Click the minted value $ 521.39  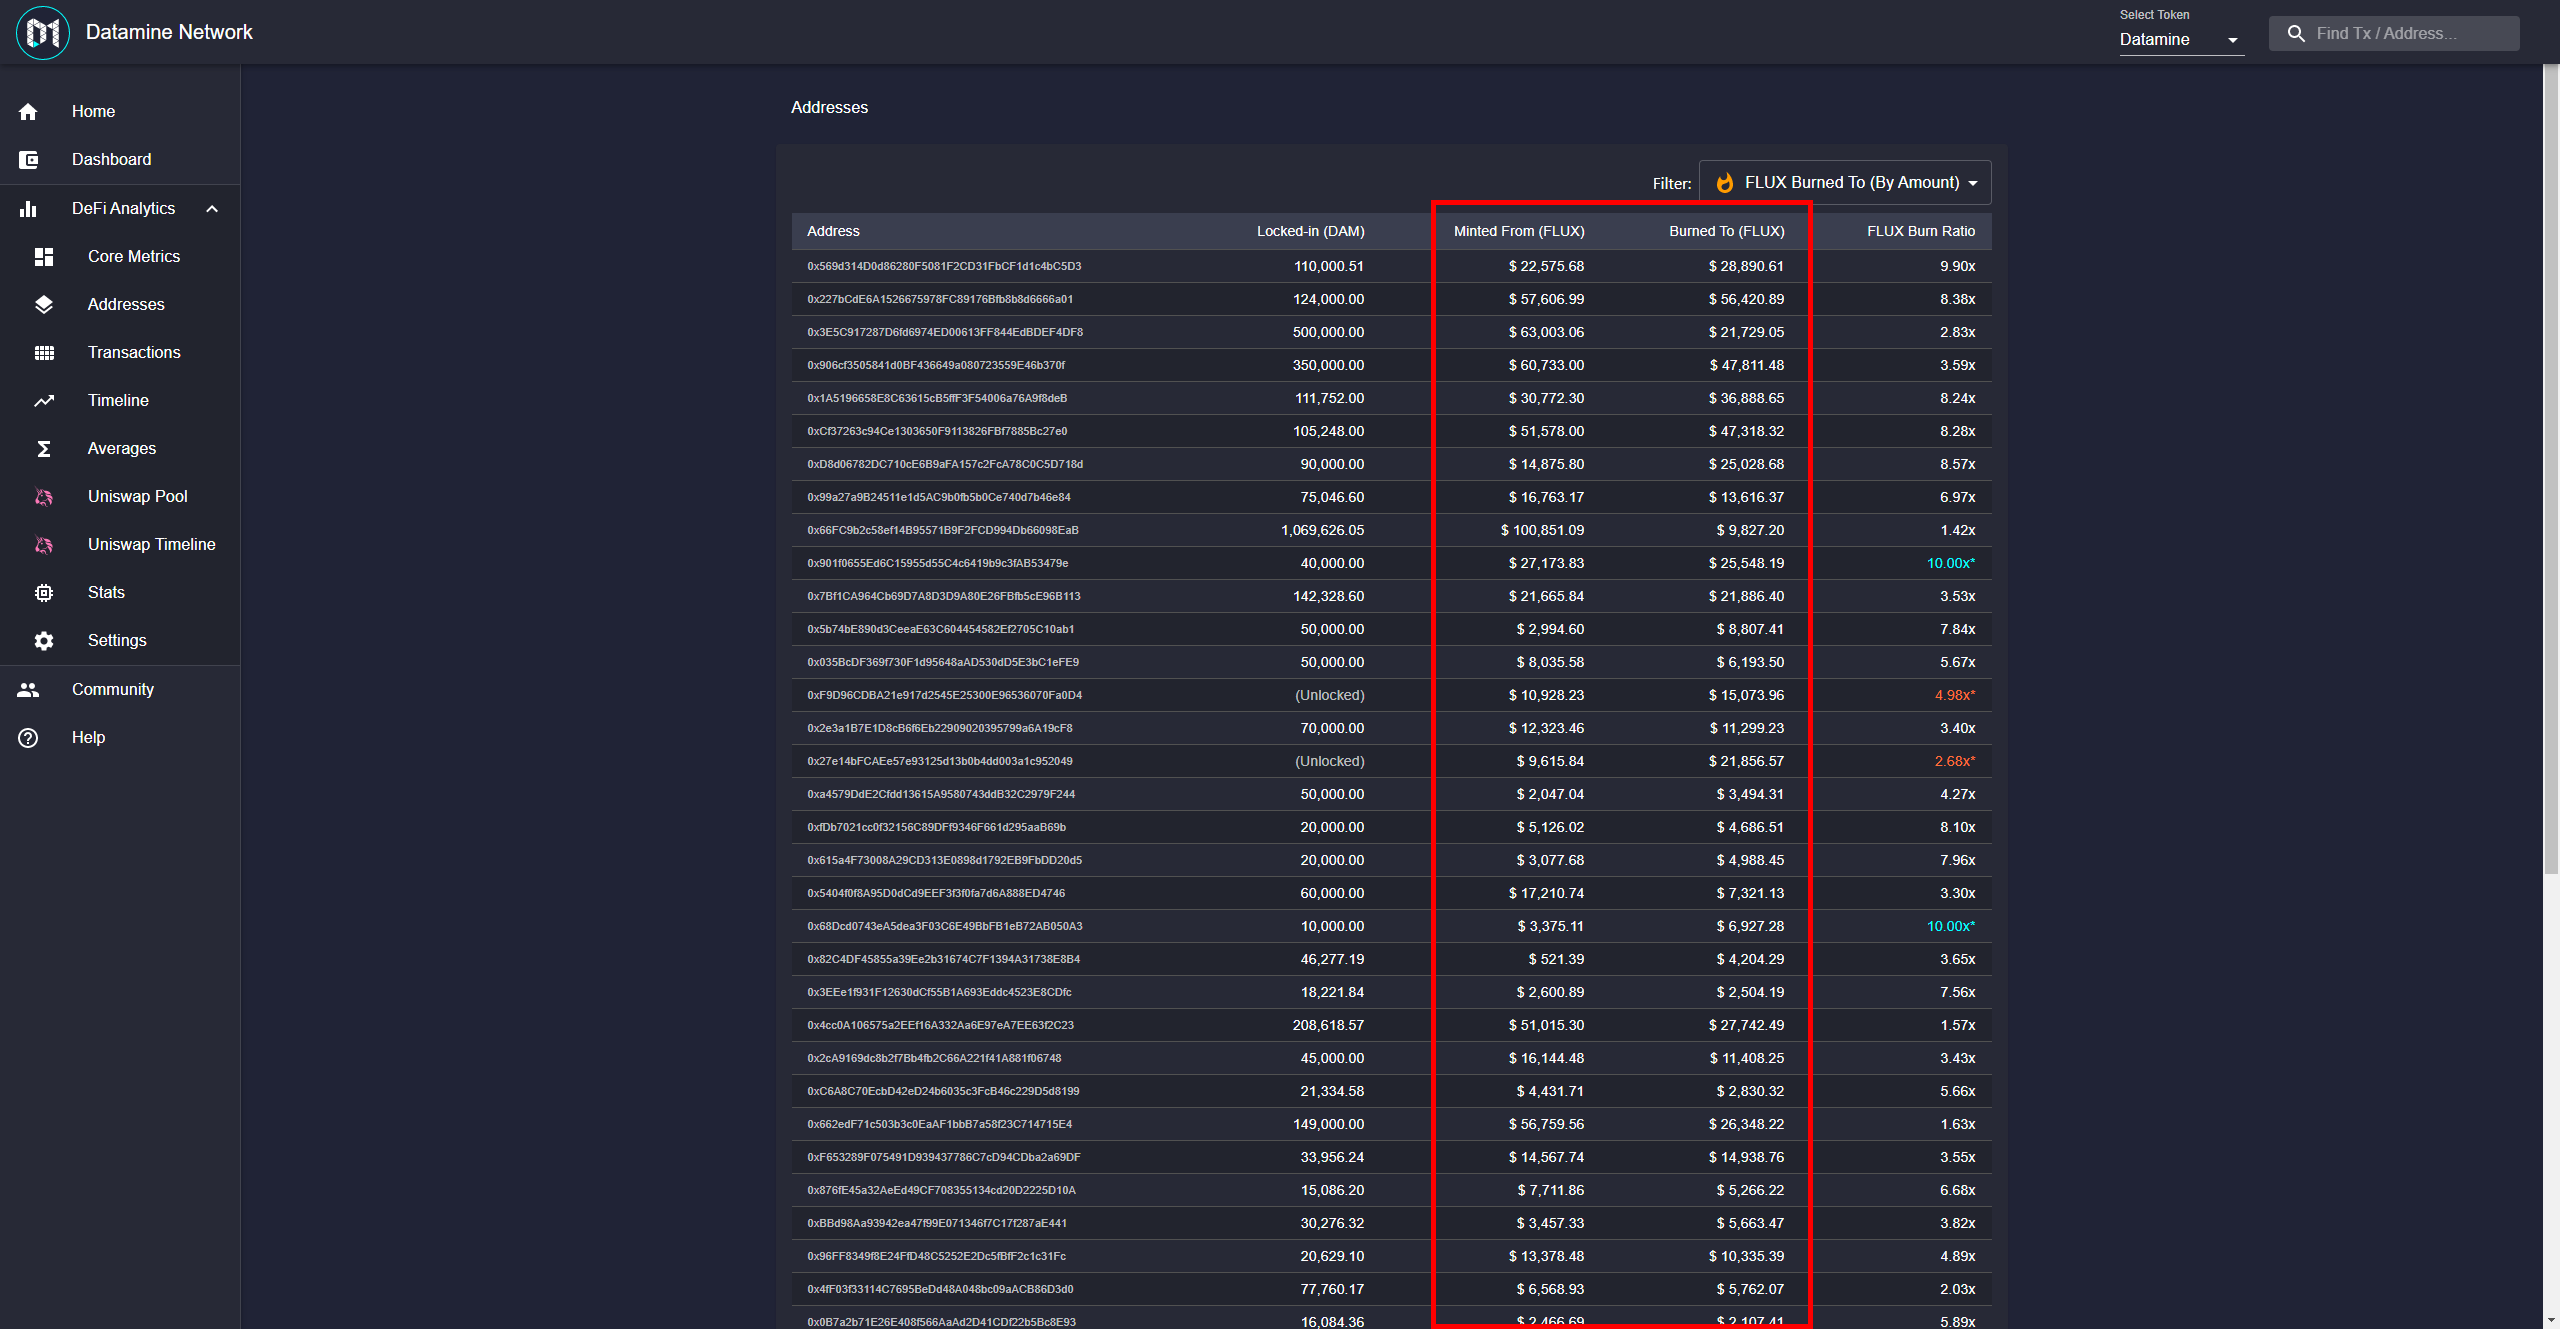[x=1556, y=959]
